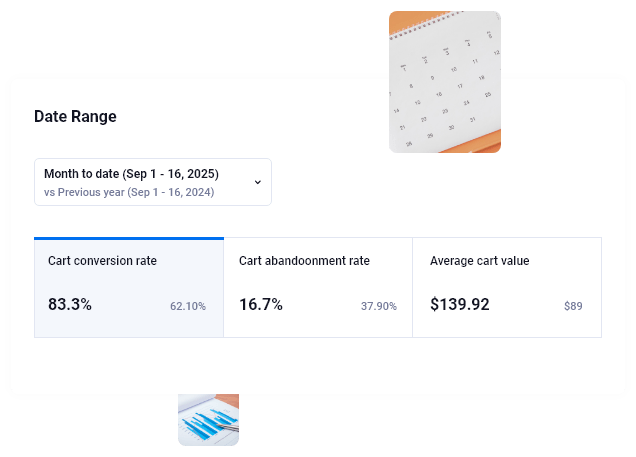Switch to Cart abandoonment rate tab
Image resolution: width=636 pixels, height=457 pixels.
[x=318, y=288]
